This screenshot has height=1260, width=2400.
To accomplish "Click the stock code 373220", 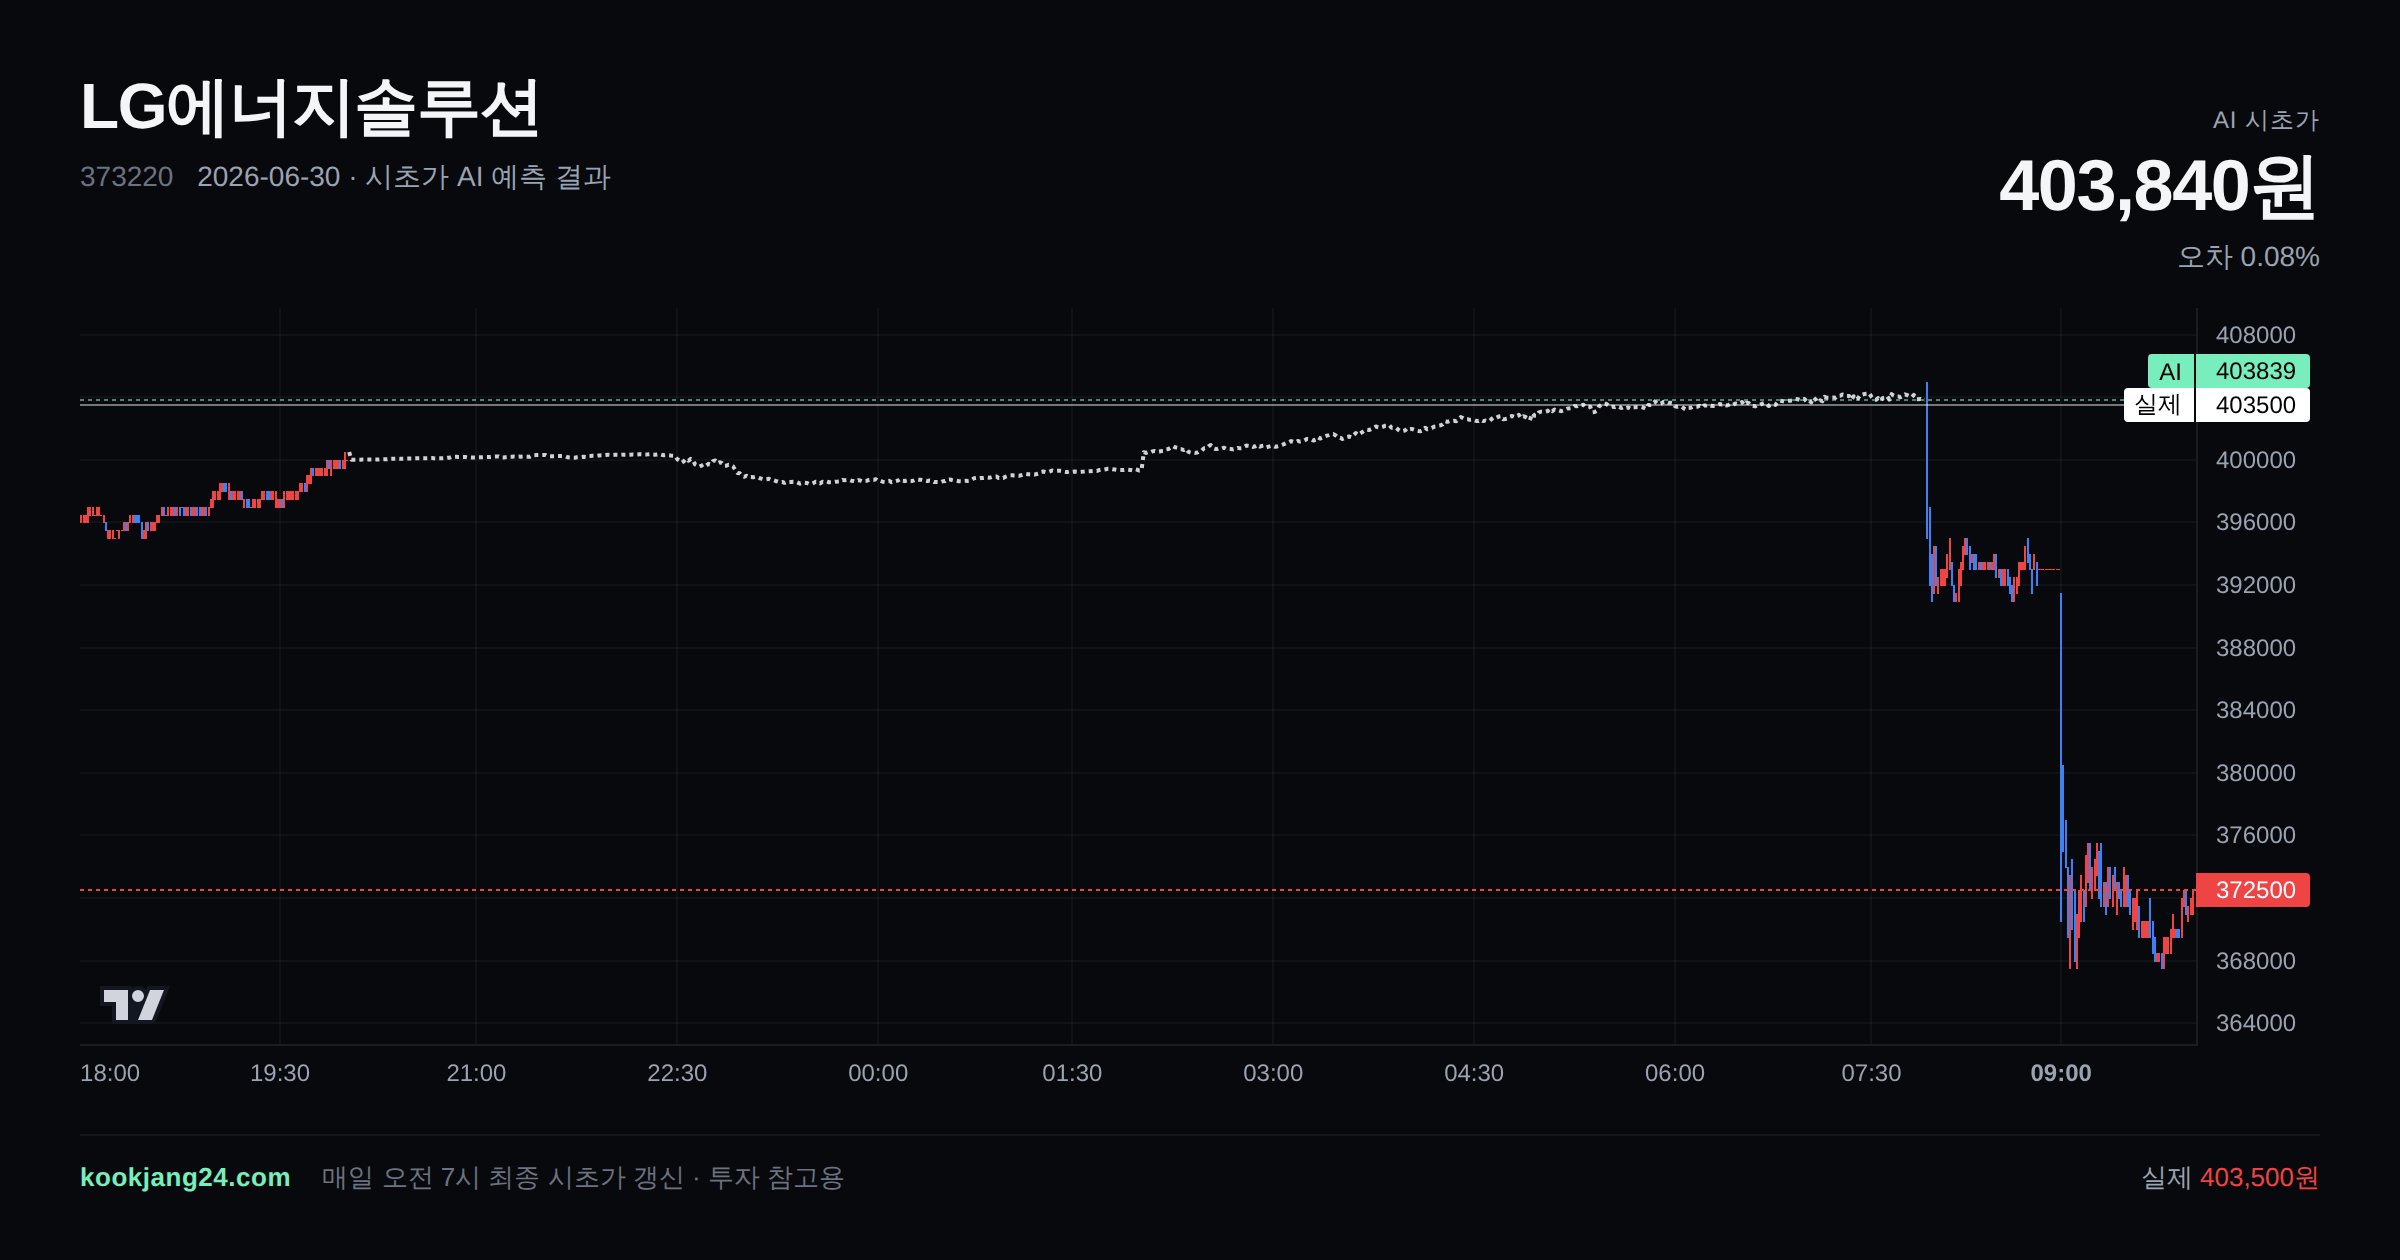I will point(126,177).
